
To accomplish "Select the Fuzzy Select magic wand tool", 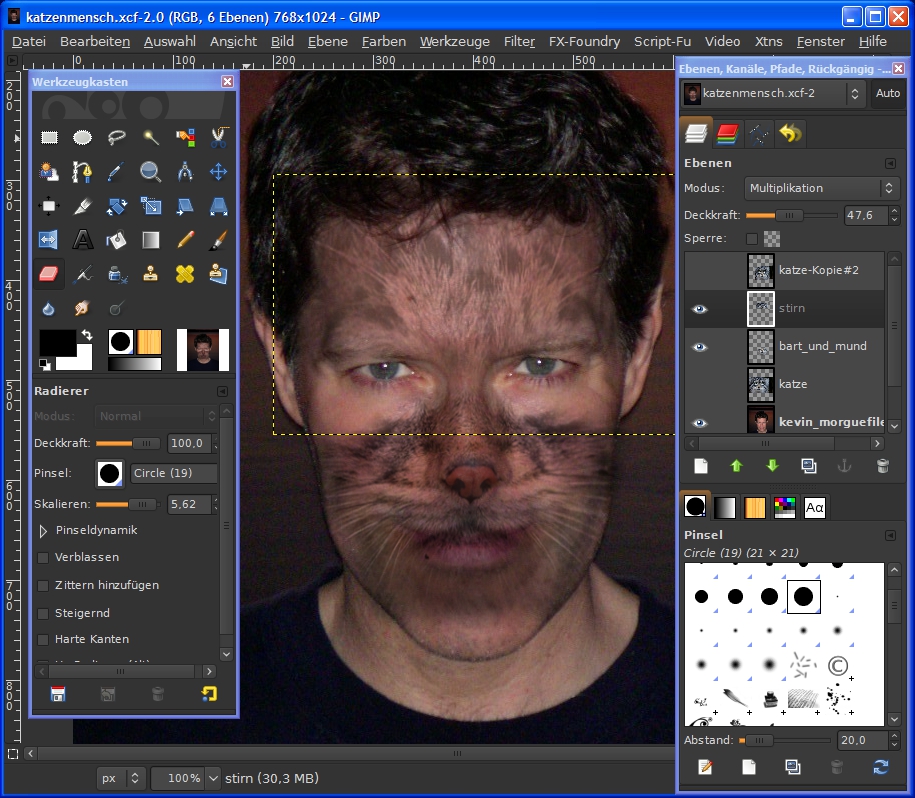I will pyautogui.click(x=151, y=138).
